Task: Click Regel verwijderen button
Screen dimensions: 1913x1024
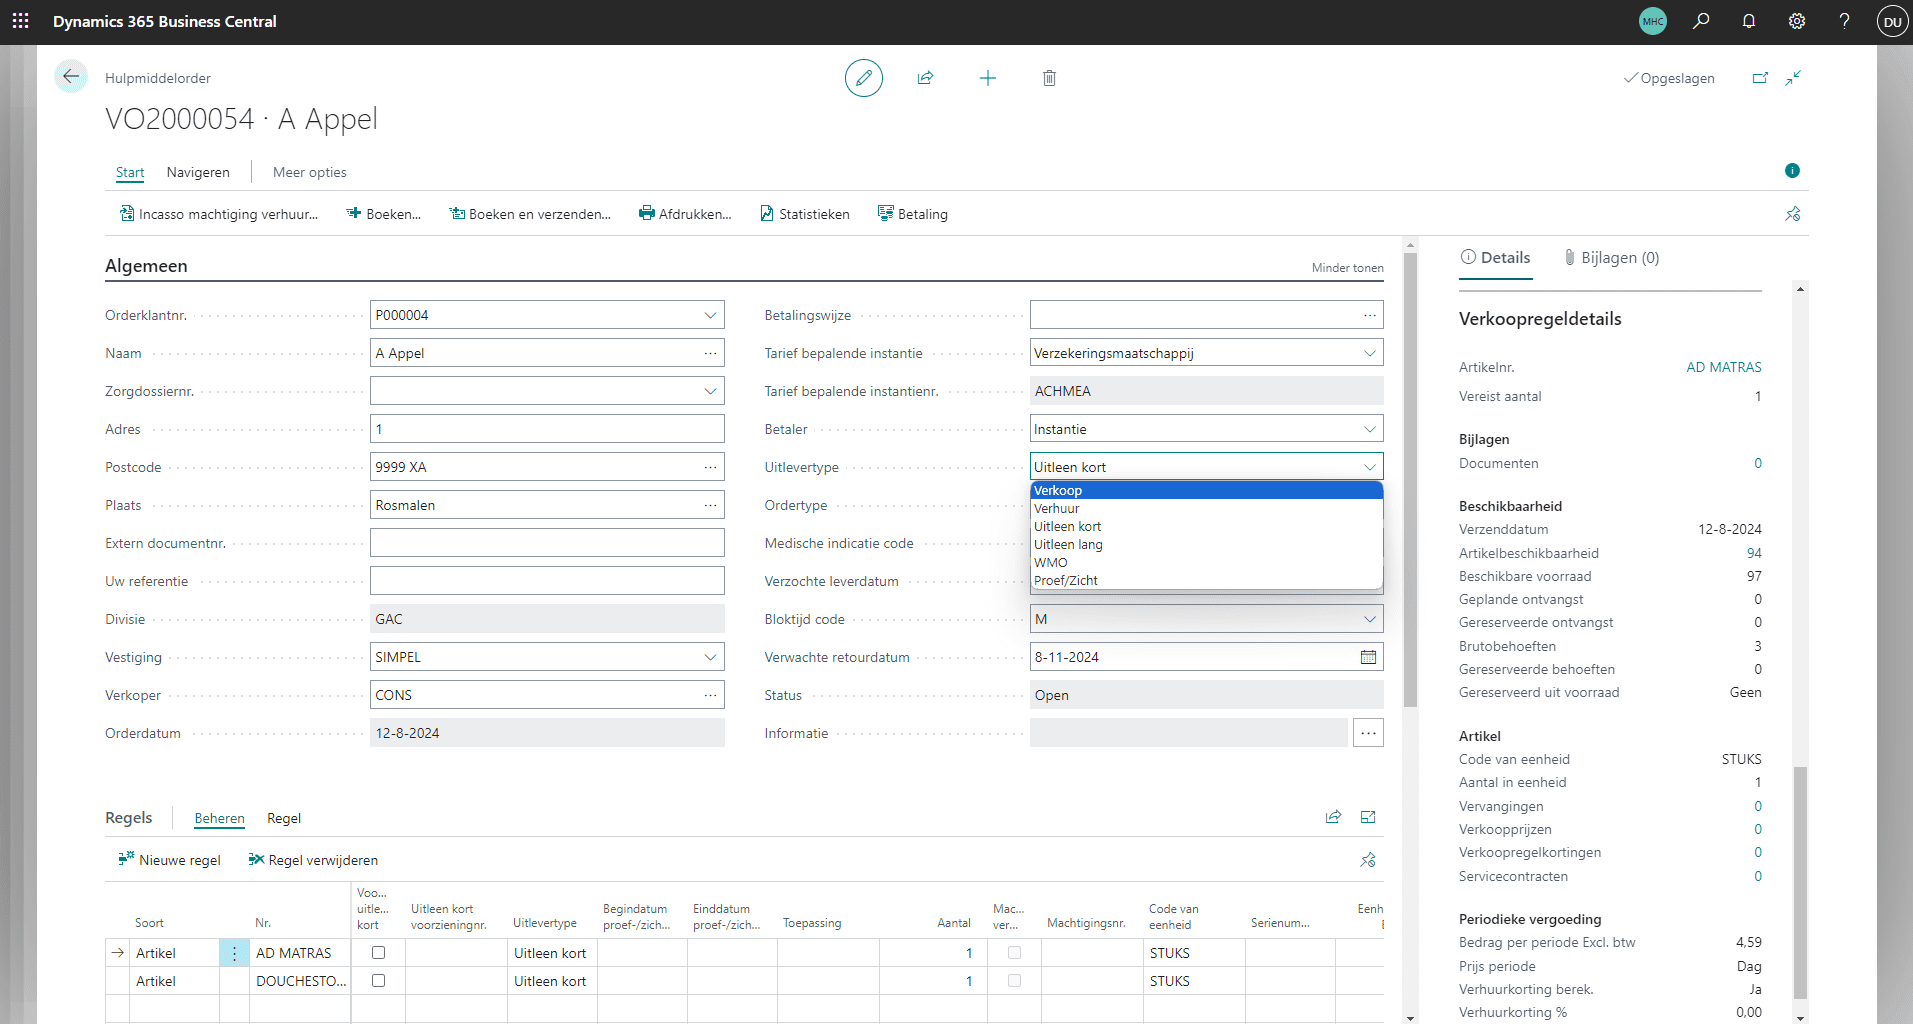Action: (x=313, y=860)
